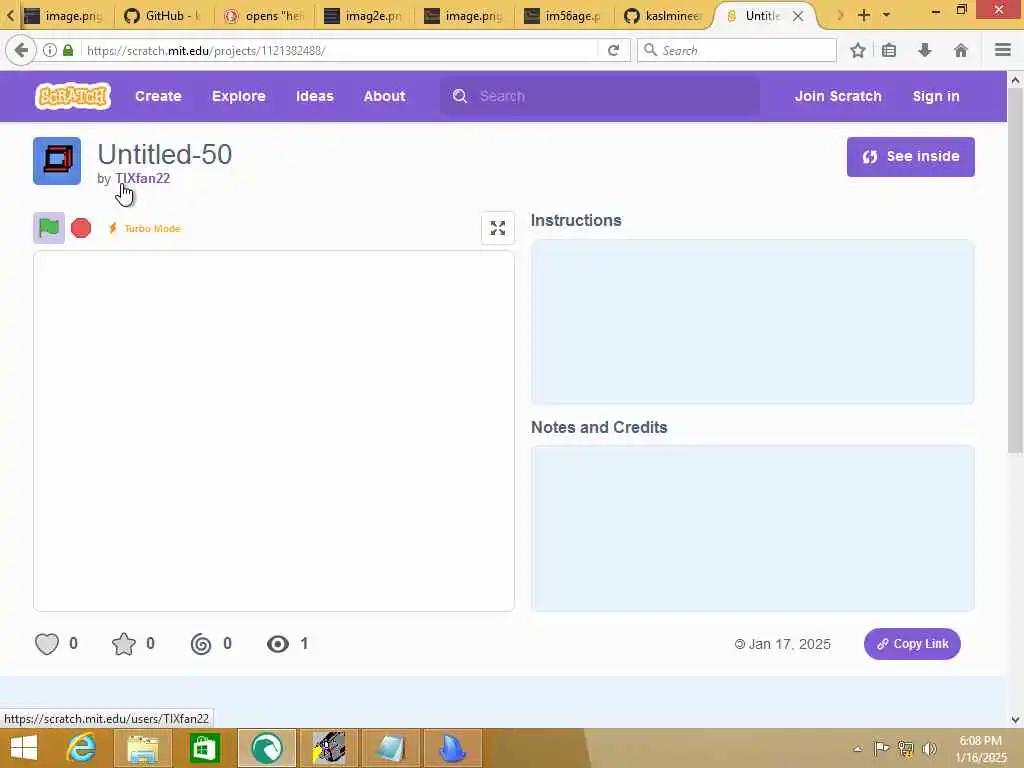The width and height of the screenshot is (1024, 768).
Task: View remixes via the spiral icon
Action: 201,644
